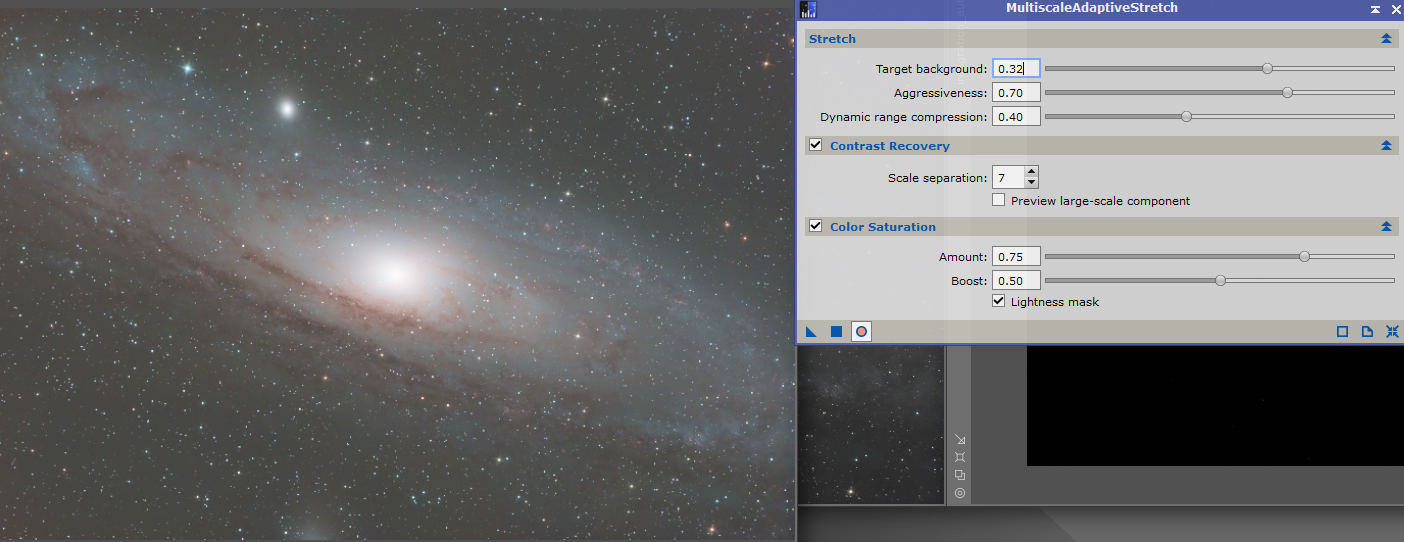Click the diagonal arrow icon beside preview
Image resolution: width=1404 pixels, height=542 pixels.
pos(960,439)
